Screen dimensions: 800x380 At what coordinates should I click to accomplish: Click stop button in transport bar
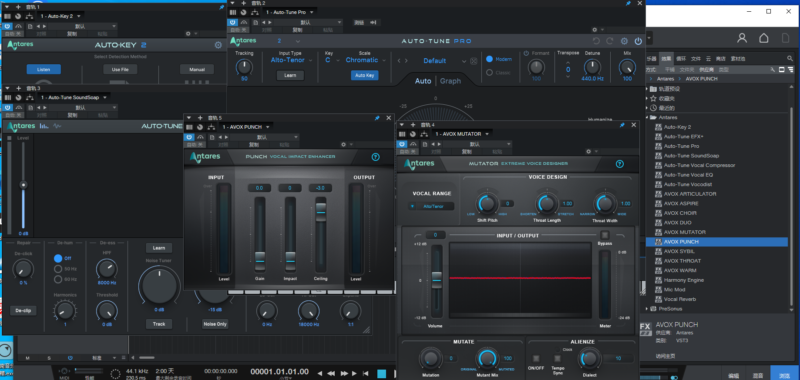381,373
